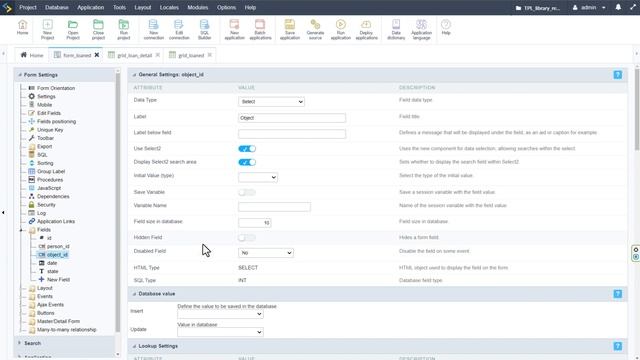Open the Application menu

coord(91,7)
